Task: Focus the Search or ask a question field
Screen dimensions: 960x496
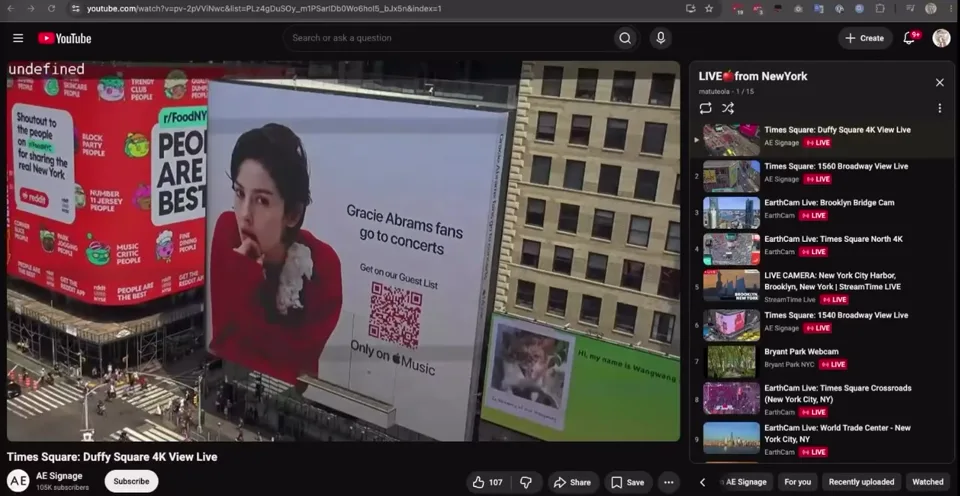Action: [448, 38]
